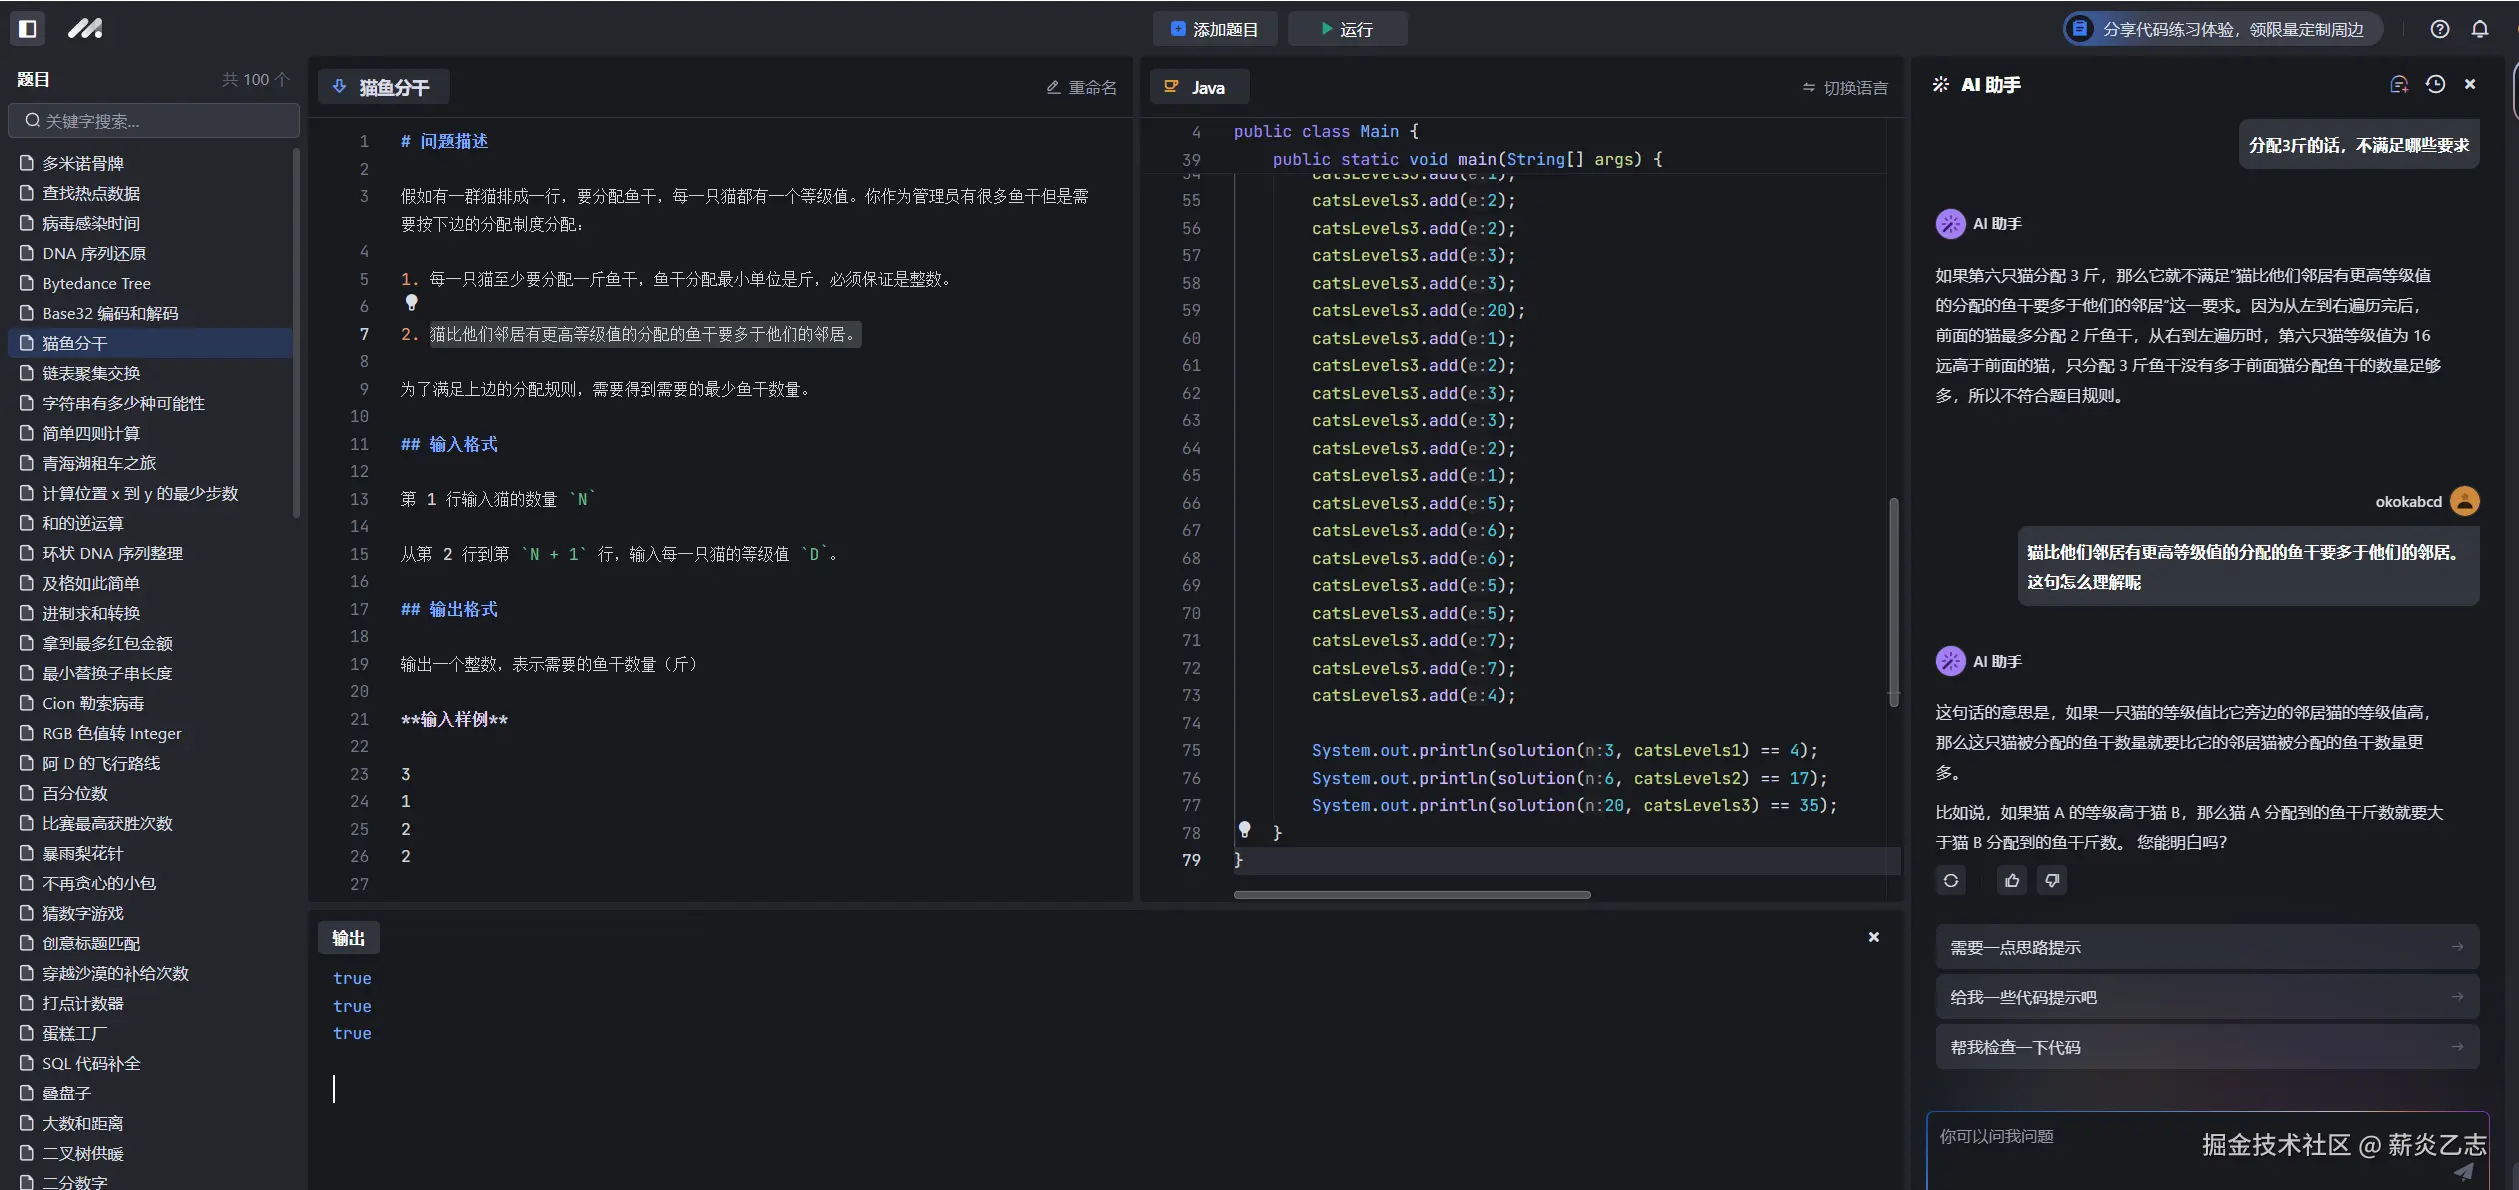Click the 关键字搜索 search field

[x=155, y=121]
